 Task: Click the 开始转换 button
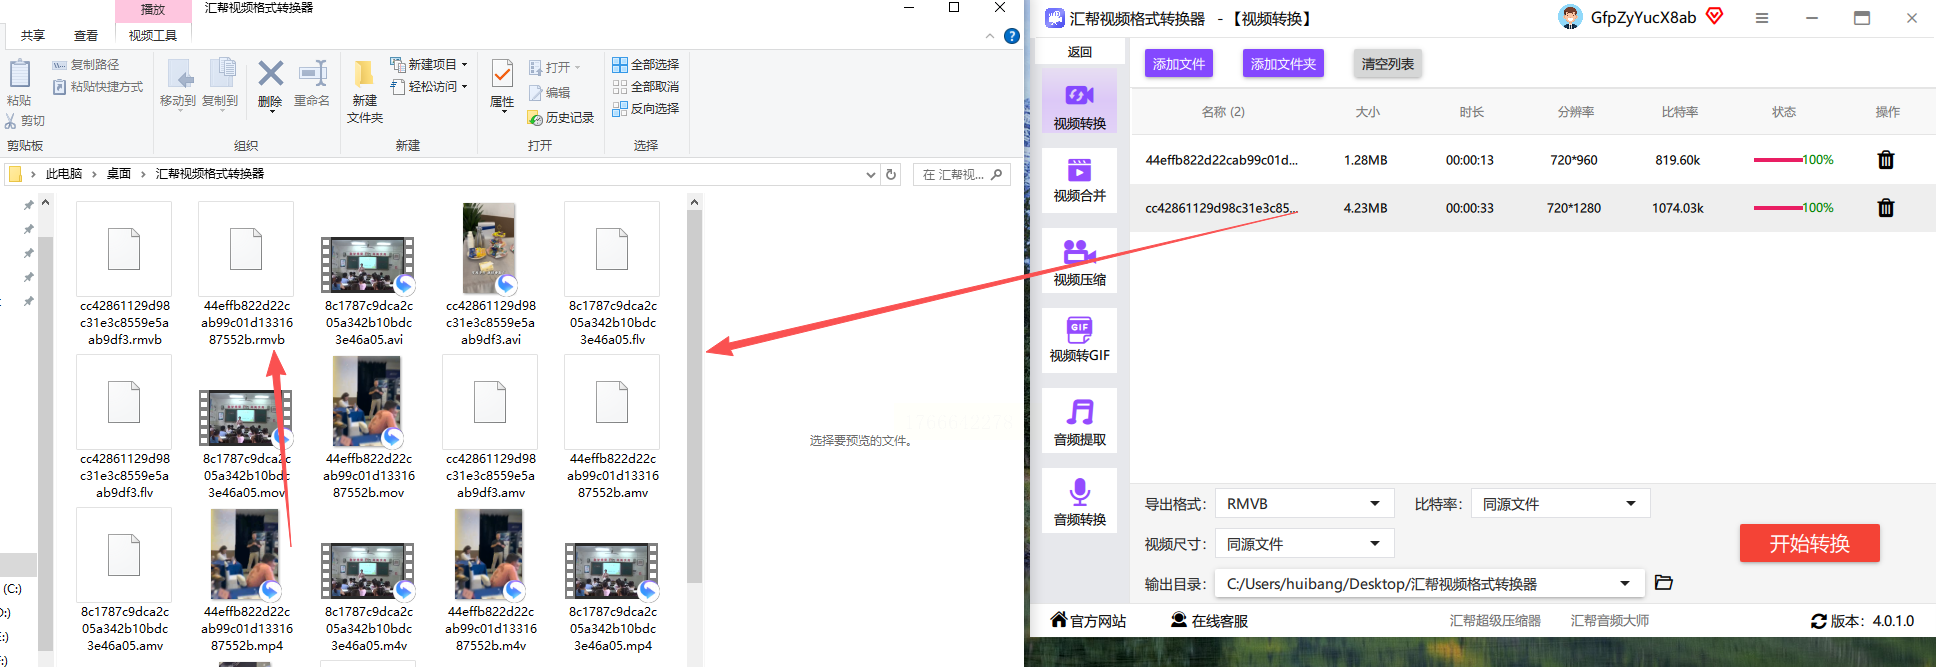(1809, 543)
